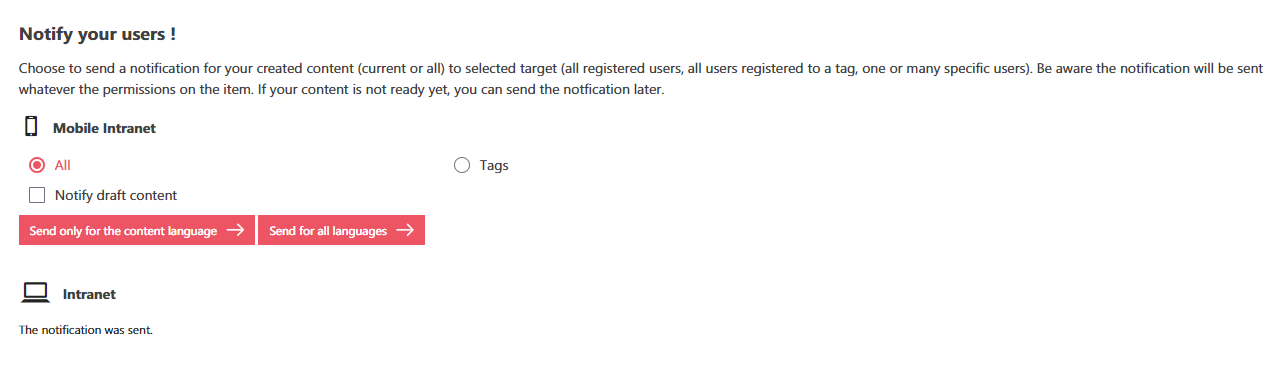The image size is (1270, 366).
Task: Click the Mobile Intranet section heading
Action: click(x=104, y=128)
